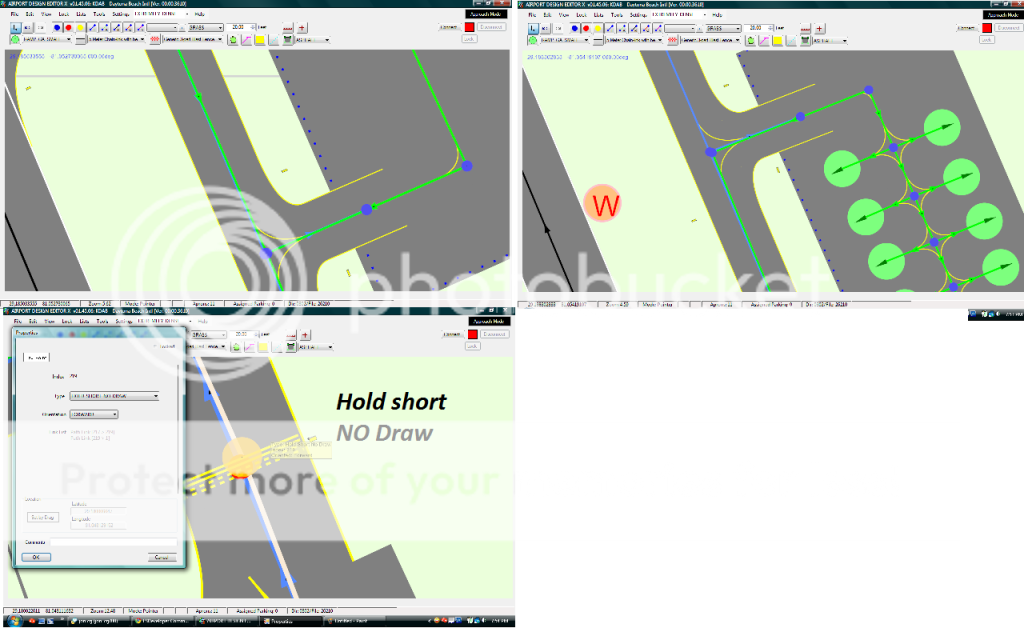Click the yellow rectangle drawing icon
Viewport: 1024px width, 640px height.
[x=261, y=42]
